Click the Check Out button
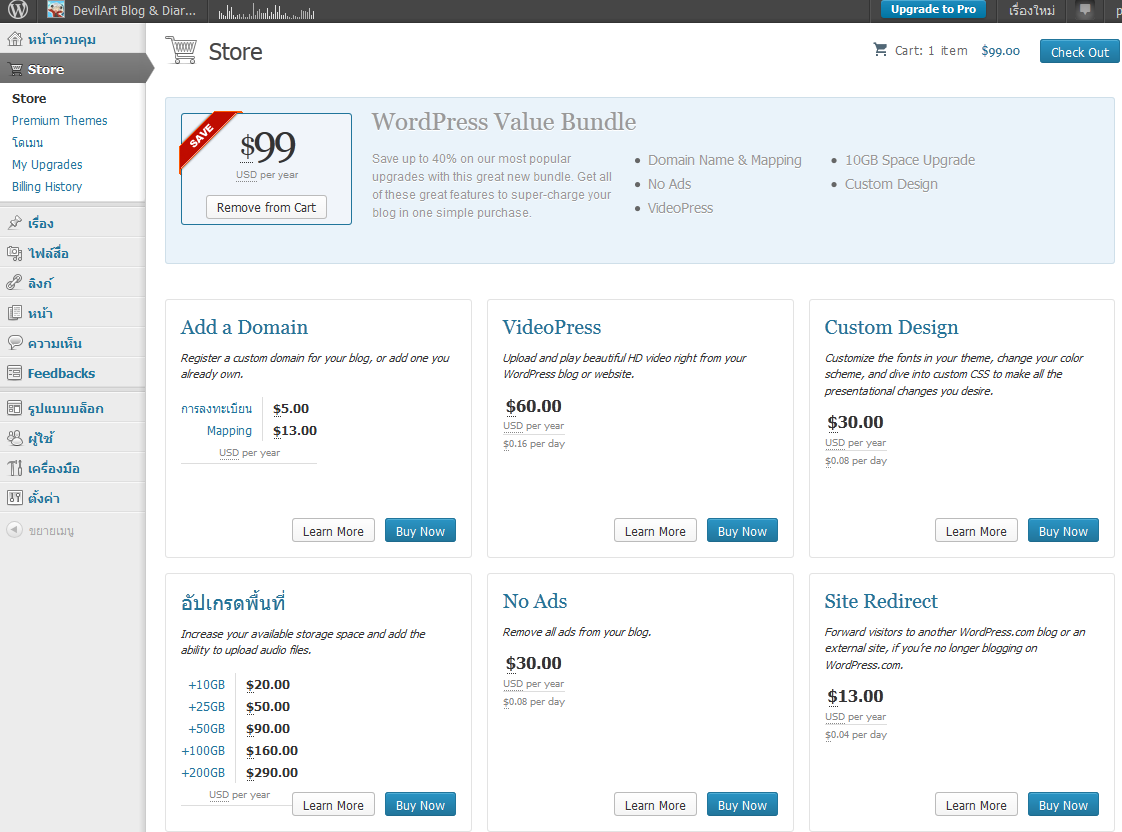The width and height of the screenshot is (1122, 832). (1079, 52)
